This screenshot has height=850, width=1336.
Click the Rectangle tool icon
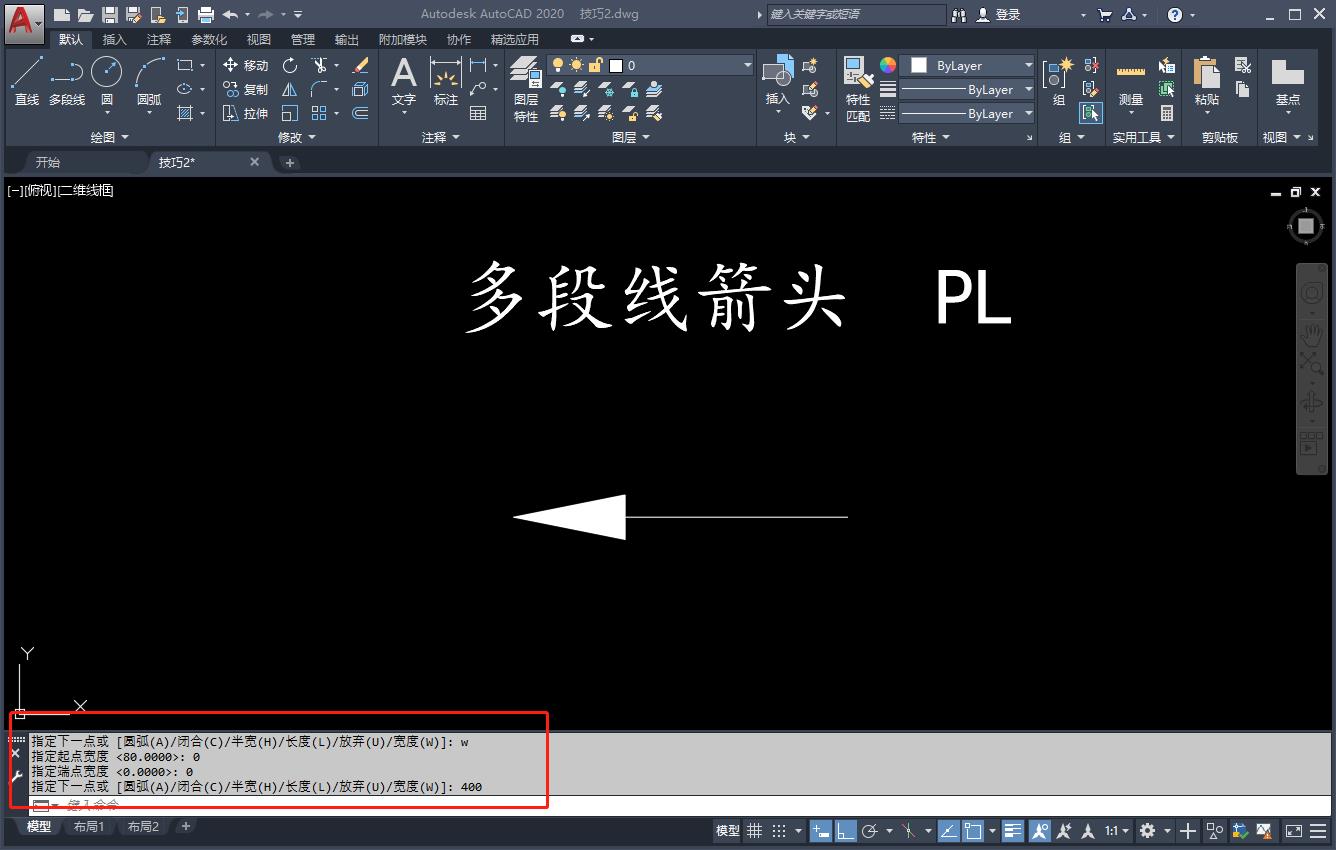click(185, 65)
